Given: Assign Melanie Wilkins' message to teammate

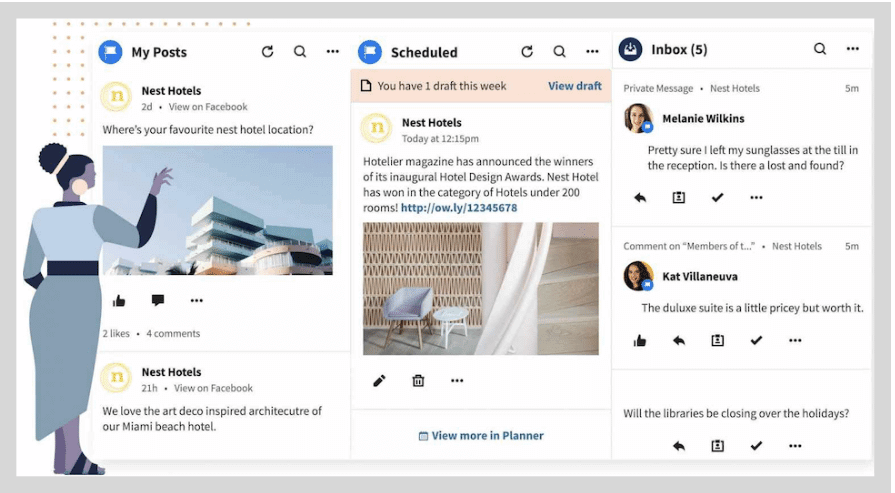Looking at the screenshot, I should click(x=679, y=197).
